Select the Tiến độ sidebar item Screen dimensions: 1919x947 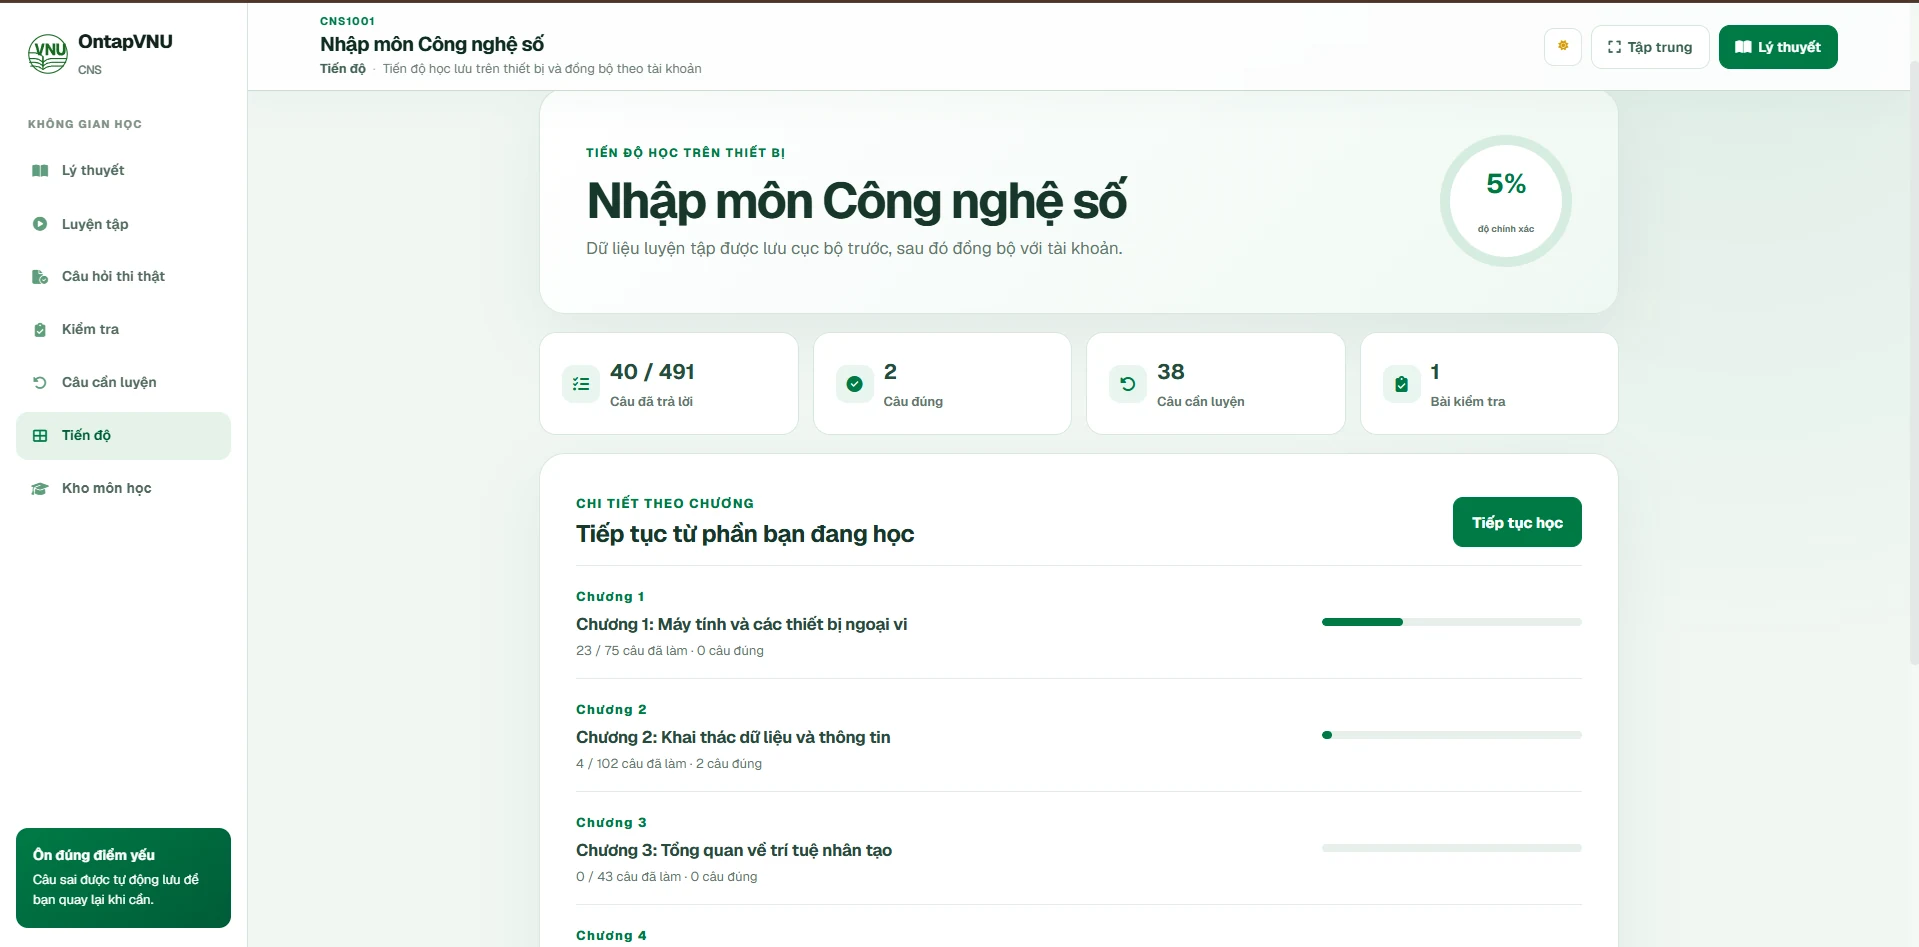tap(123, 436)
